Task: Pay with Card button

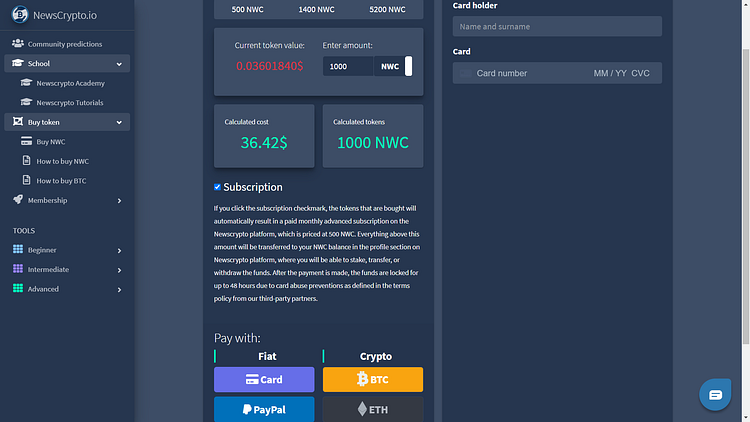Action: click(x=264, y=379)
